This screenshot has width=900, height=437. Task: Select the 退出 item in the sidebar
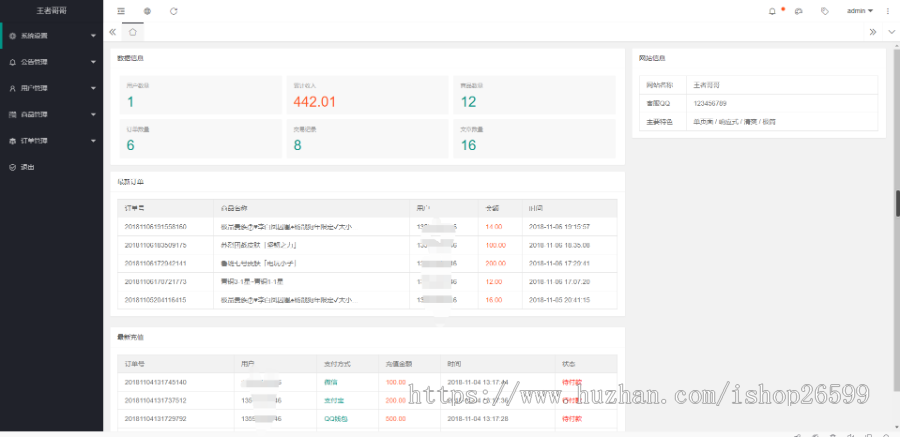click(28, 166)
